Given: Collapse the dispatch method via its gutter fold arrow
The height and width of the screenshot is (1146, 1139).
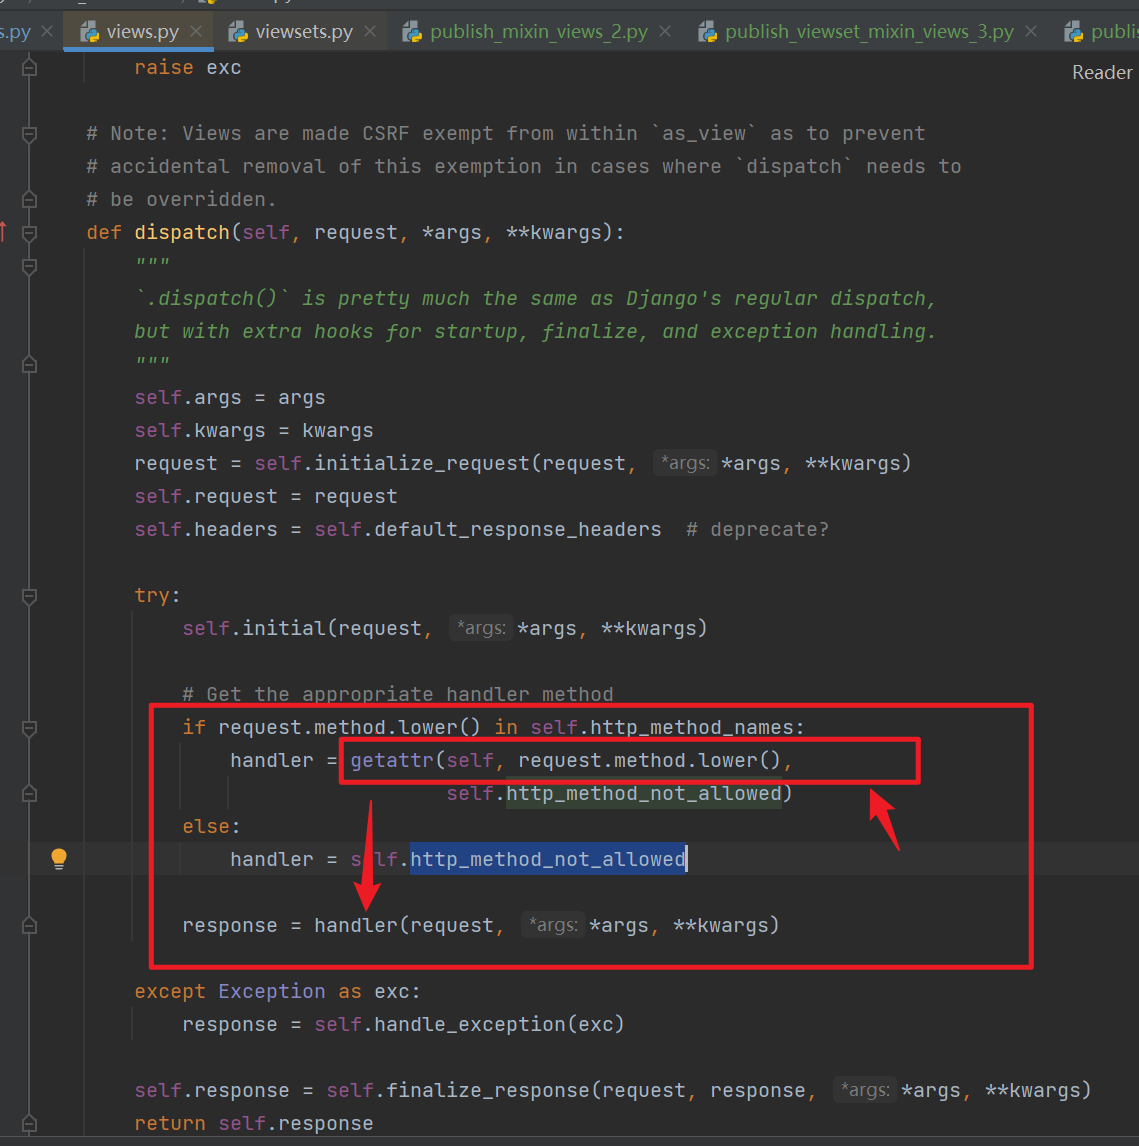Looking at the screenshot, I should (29, 232).
